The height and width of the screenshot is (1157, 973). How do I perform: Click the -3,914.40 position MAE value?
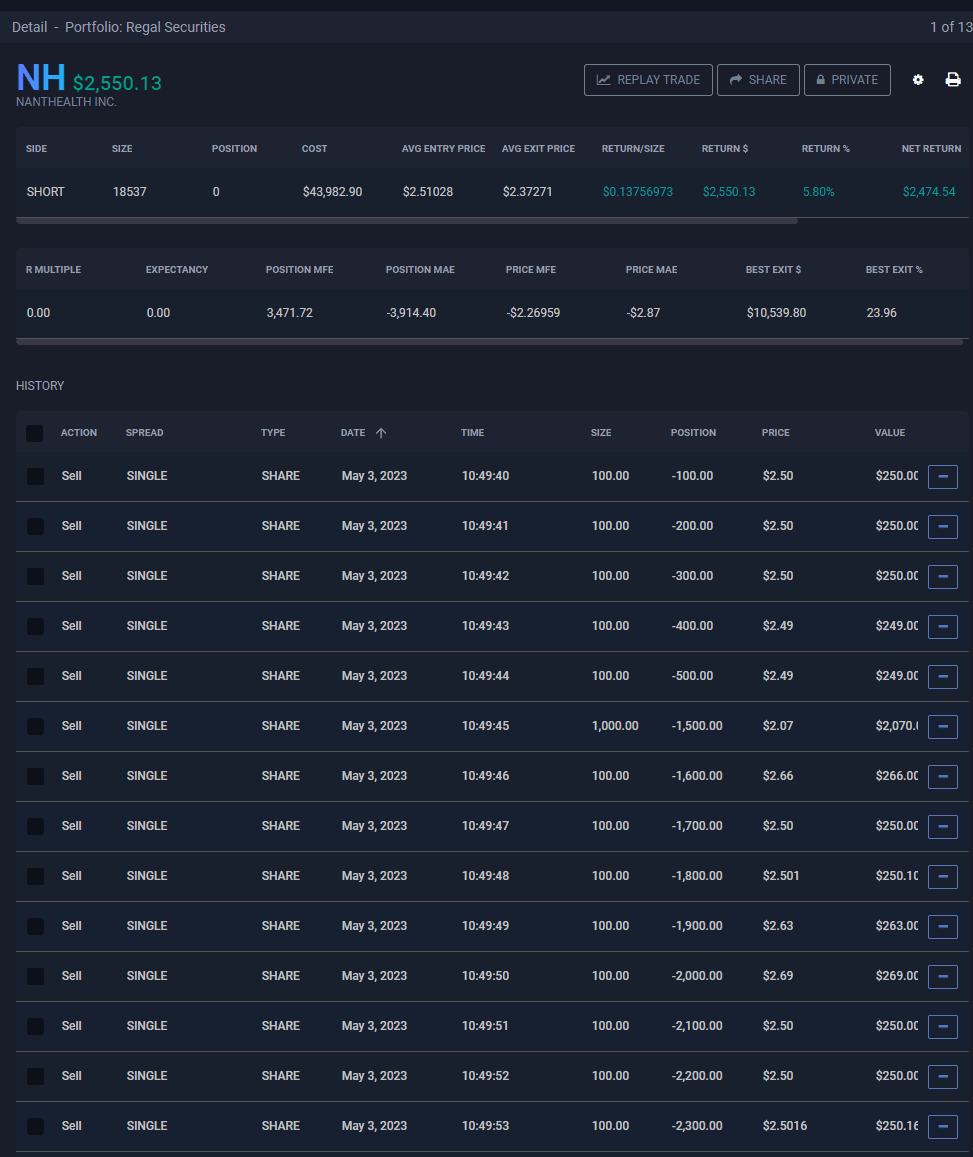[x=411, y=313]
